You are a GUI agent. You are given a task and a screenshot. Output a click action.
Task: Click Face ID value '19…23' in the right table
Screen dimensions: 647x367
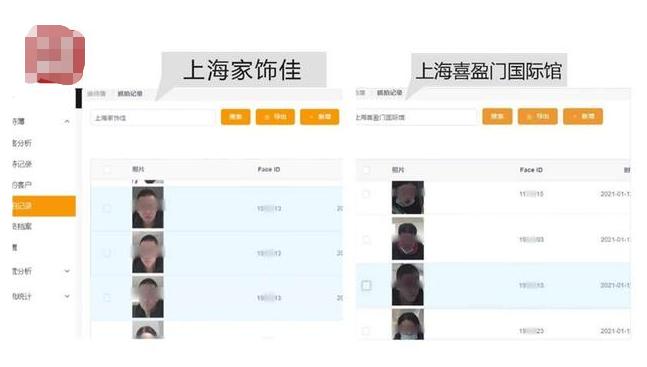pos(531,331)
